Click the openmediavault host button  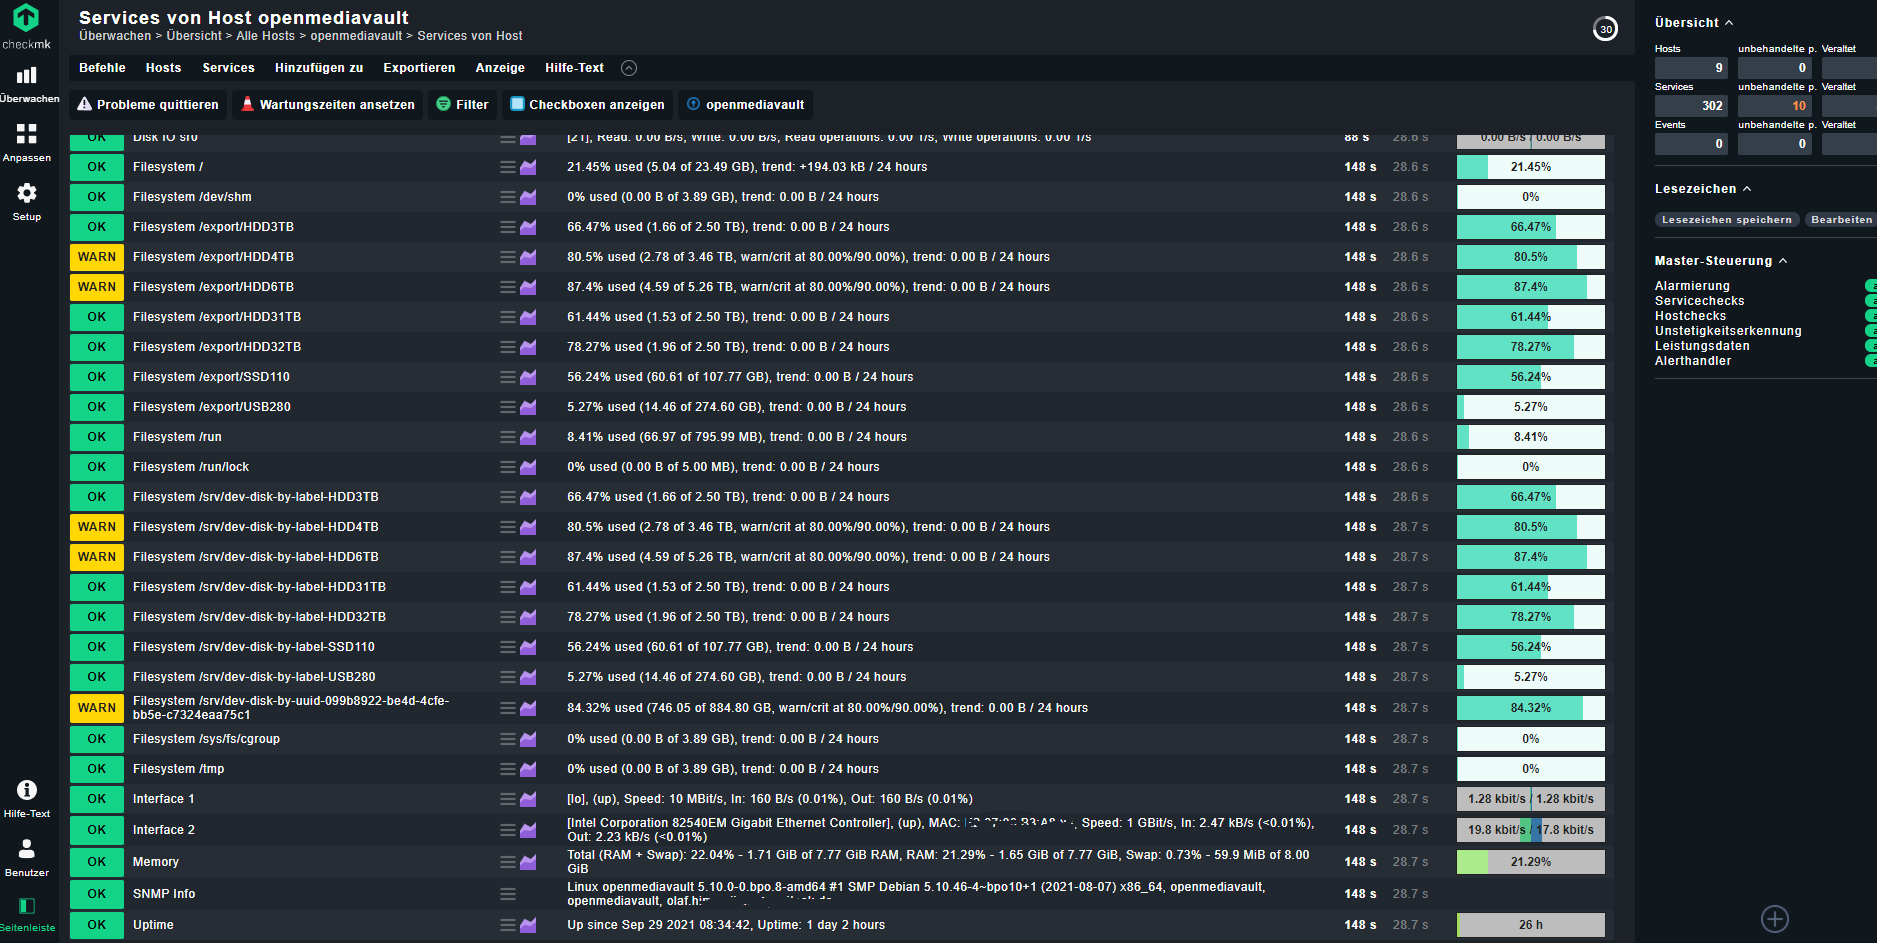[x=745, y=104]
